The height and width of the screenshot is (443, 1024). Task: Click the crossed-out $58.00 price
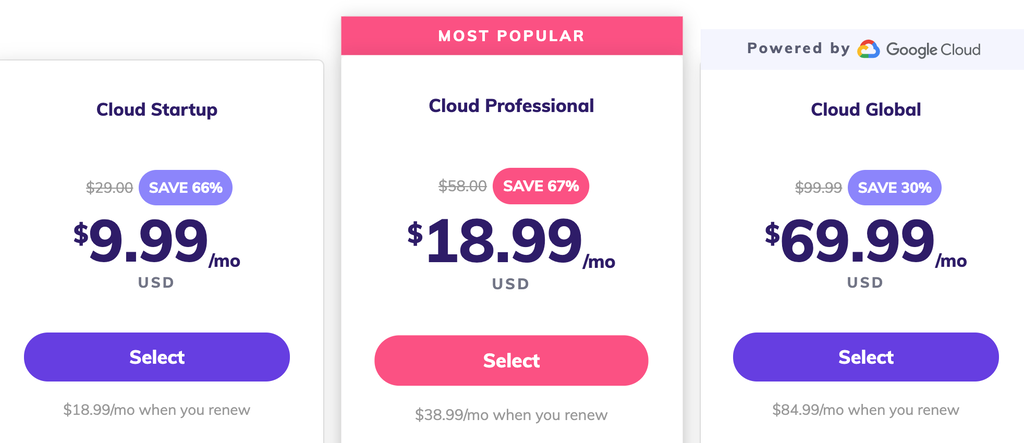click(463, 186)
